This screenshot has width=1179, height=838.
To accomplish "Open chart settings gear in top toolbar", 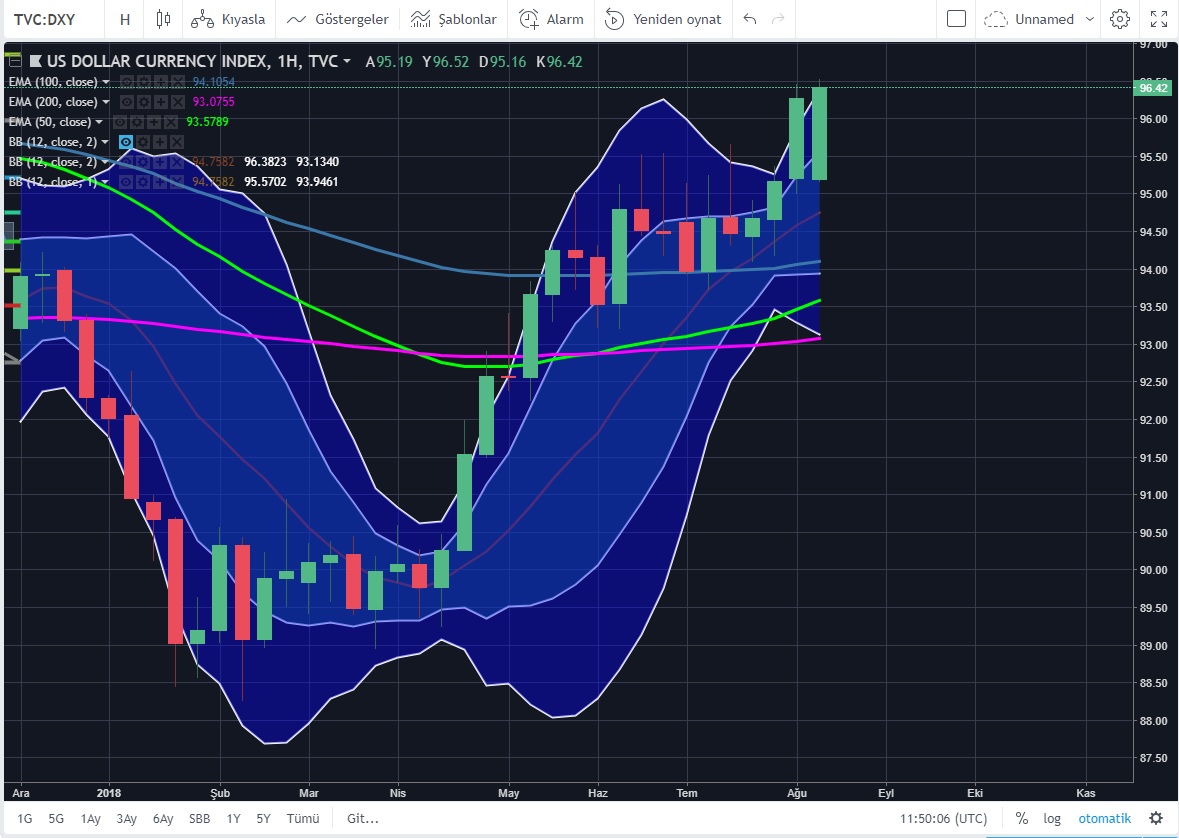I will [1120, 19].
